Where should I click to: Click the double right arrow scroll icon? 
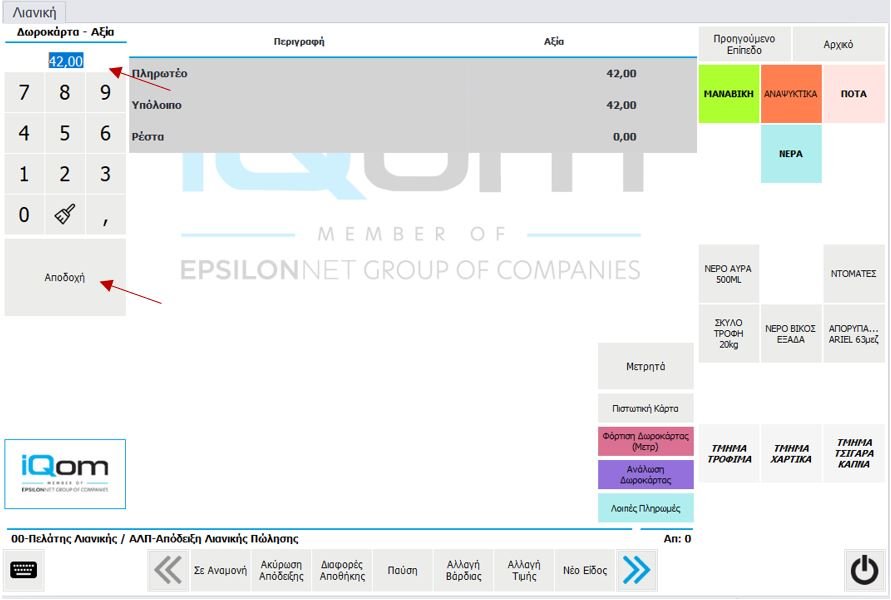(636, 570)
